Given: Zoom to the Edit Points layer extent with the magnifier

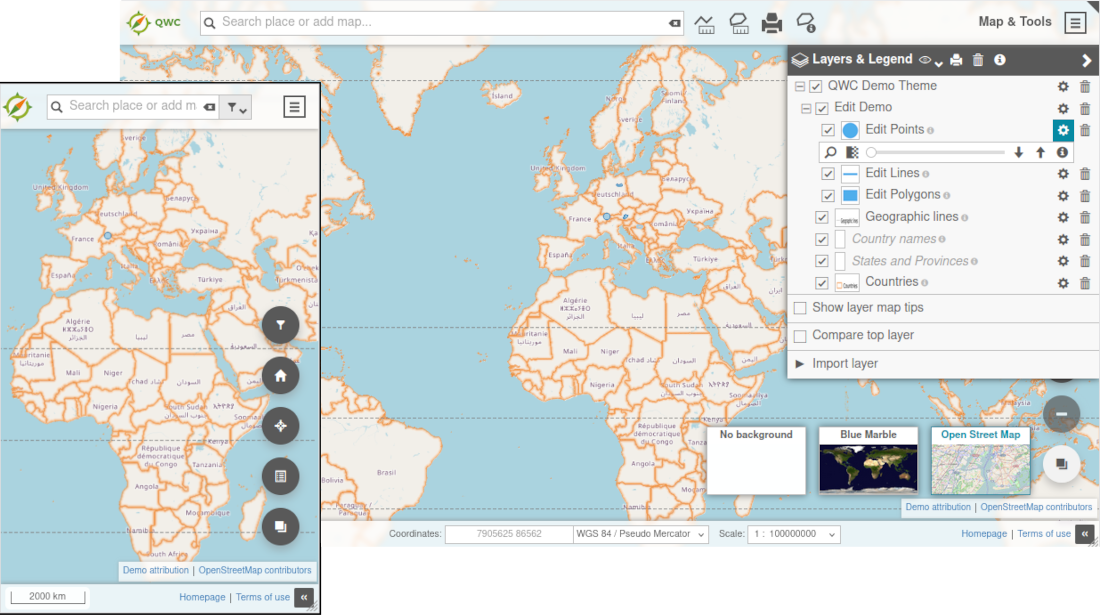Looking at the screenshot, I should 831,152.
